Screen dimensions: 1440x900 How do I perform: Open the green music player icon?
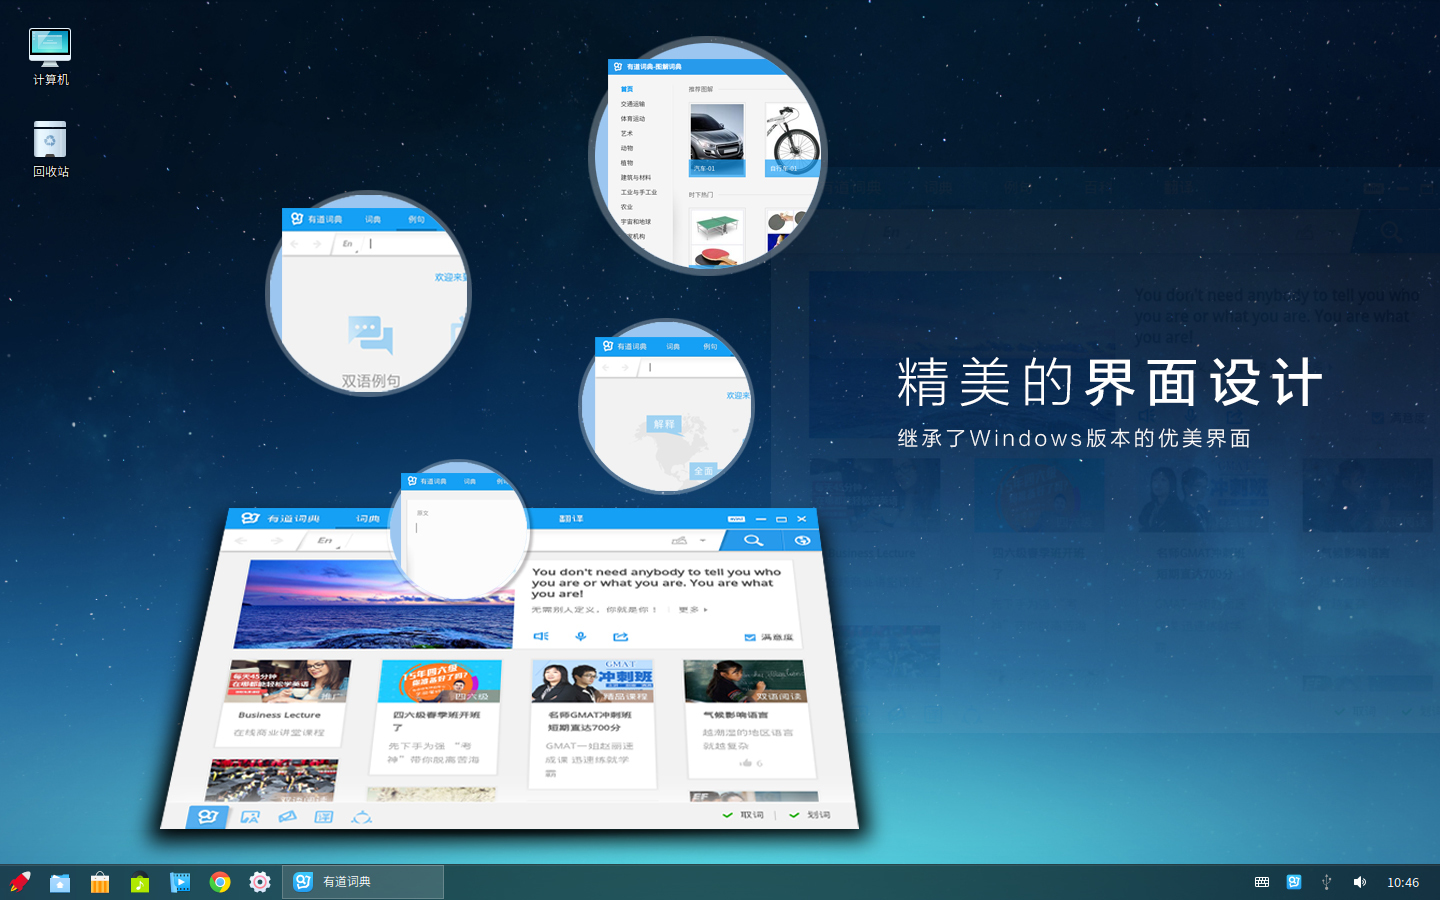click(140, 882)
